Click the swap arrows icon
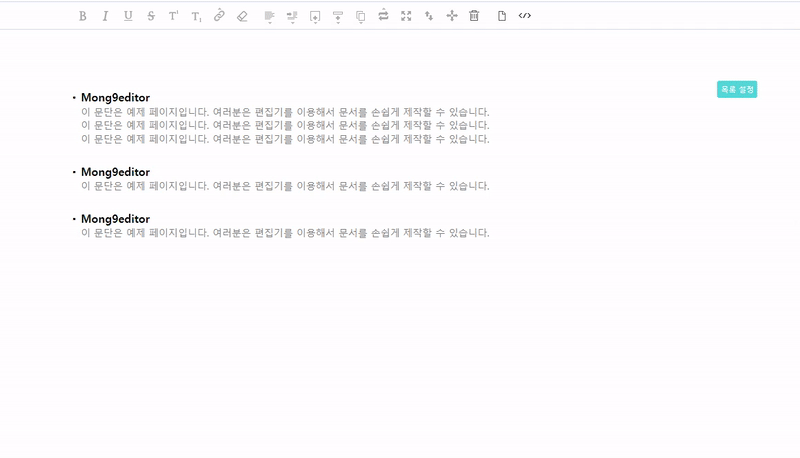Image resolution: width=800 pixels, height=458 pixels. tap(383, 16)
